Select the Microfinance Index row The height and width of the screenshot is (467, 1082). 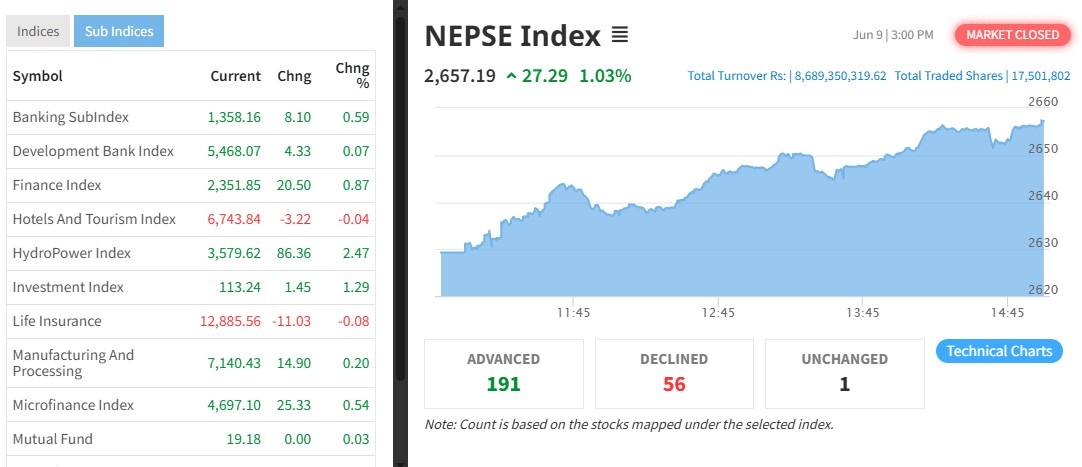[x=73, y=405]
